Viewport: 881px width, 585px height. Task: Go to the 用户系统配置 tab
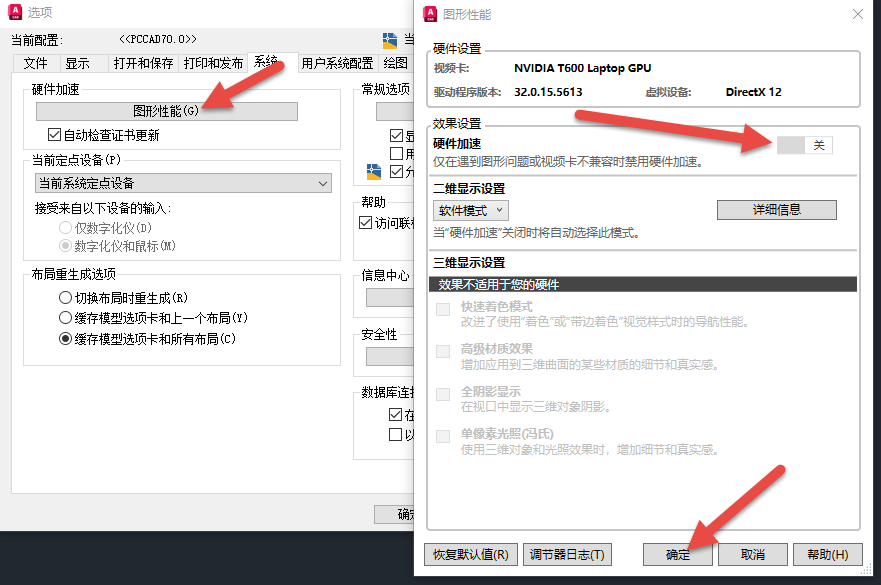click(337, 63)
